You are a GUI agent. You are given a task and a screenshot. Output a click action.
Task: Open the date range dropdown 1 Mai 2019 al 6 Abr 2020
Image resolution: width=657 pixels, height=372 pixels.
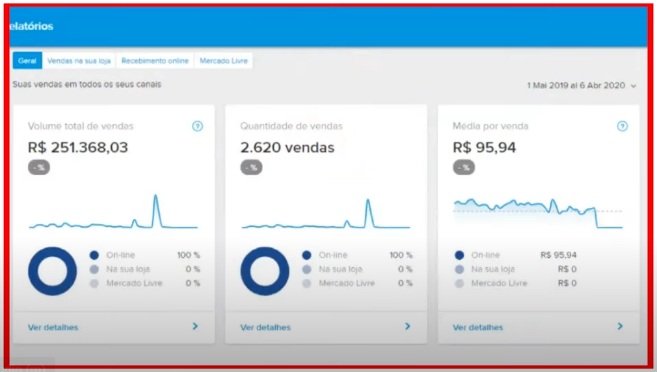click(x=582, y=85)
